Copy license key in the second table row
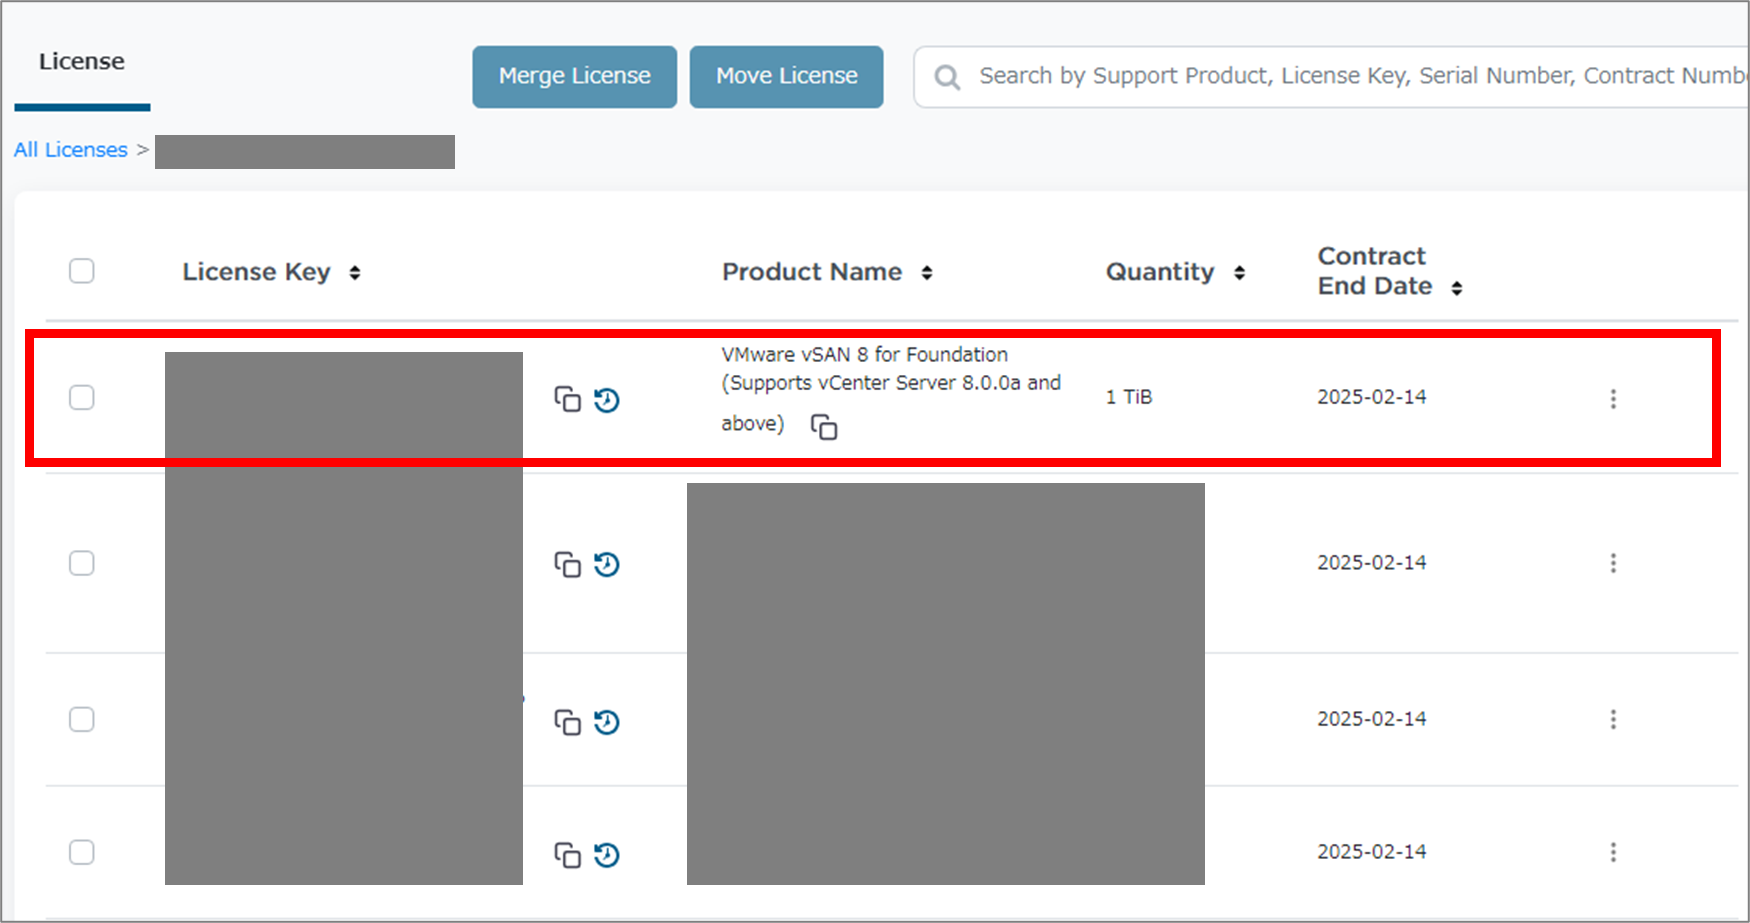1750x923 pixels. click(567, 564)
